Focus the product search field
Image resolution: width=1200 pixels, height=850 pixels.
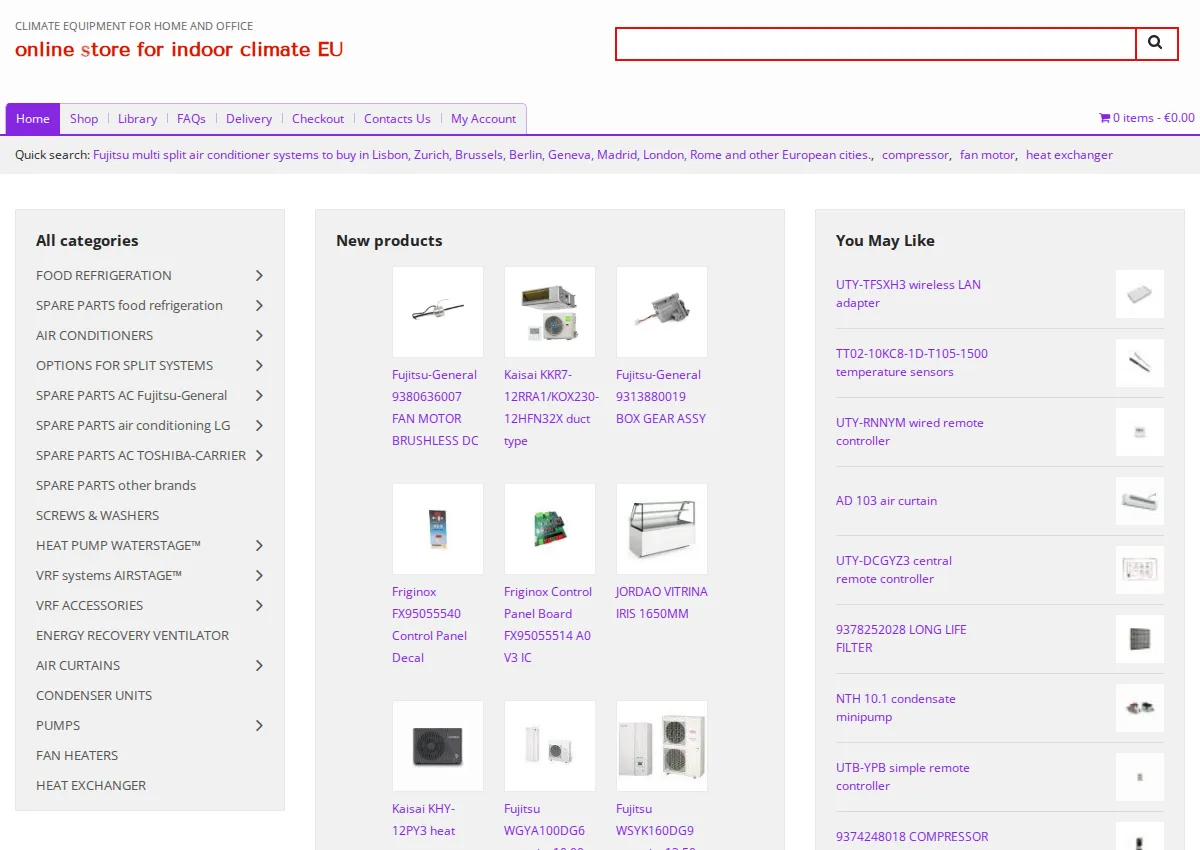click(x=876, y=44)
